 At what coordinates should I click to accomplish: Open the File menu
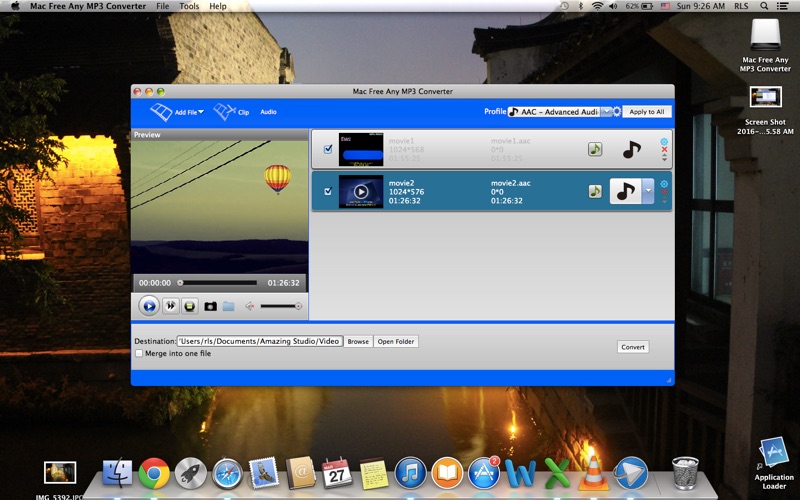pyautogui.click(x=163, y=6)
